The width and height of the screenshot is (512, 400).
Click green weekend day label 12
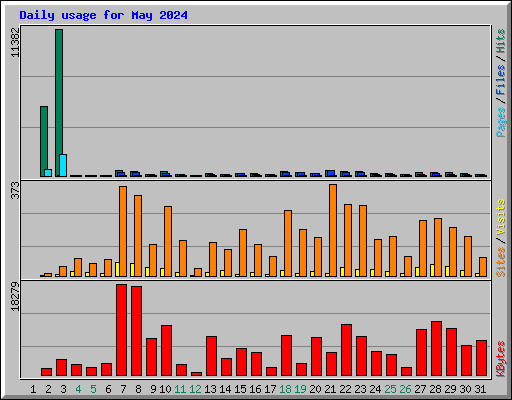tap(195, 389)
